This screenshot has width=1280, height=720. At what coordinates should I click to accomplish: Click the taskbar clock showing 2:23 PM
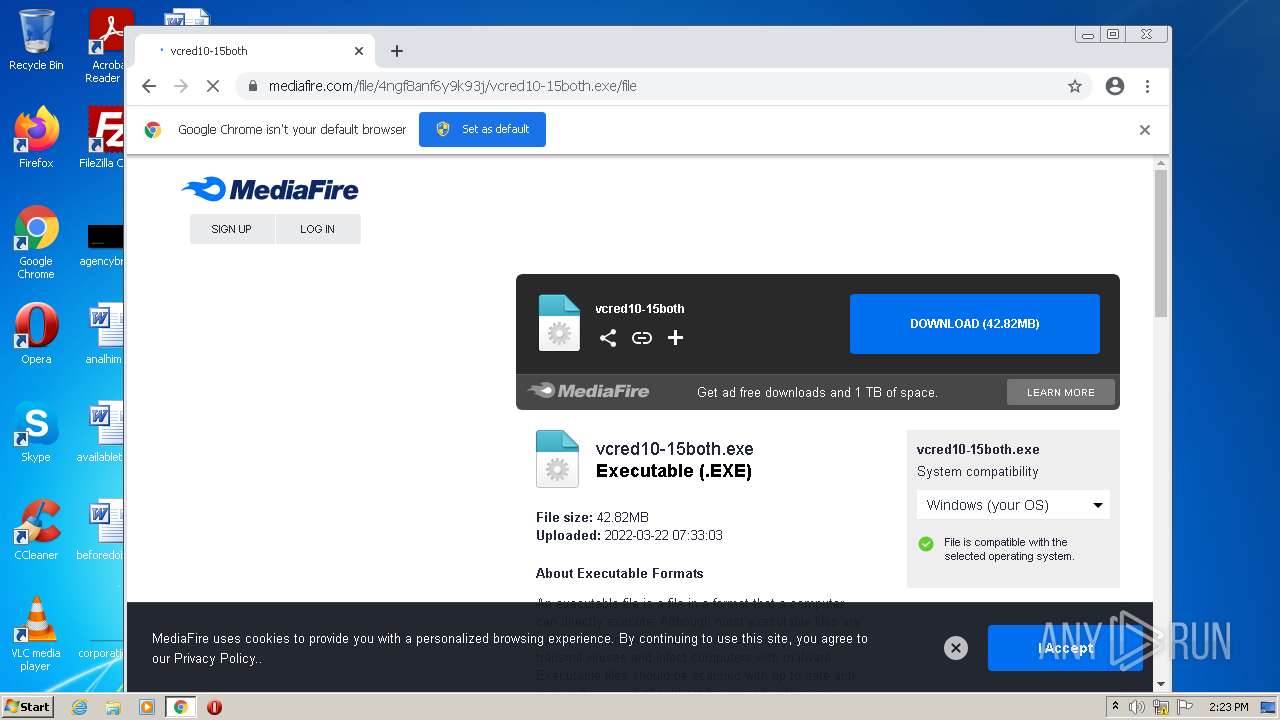tap(1228, 707)
